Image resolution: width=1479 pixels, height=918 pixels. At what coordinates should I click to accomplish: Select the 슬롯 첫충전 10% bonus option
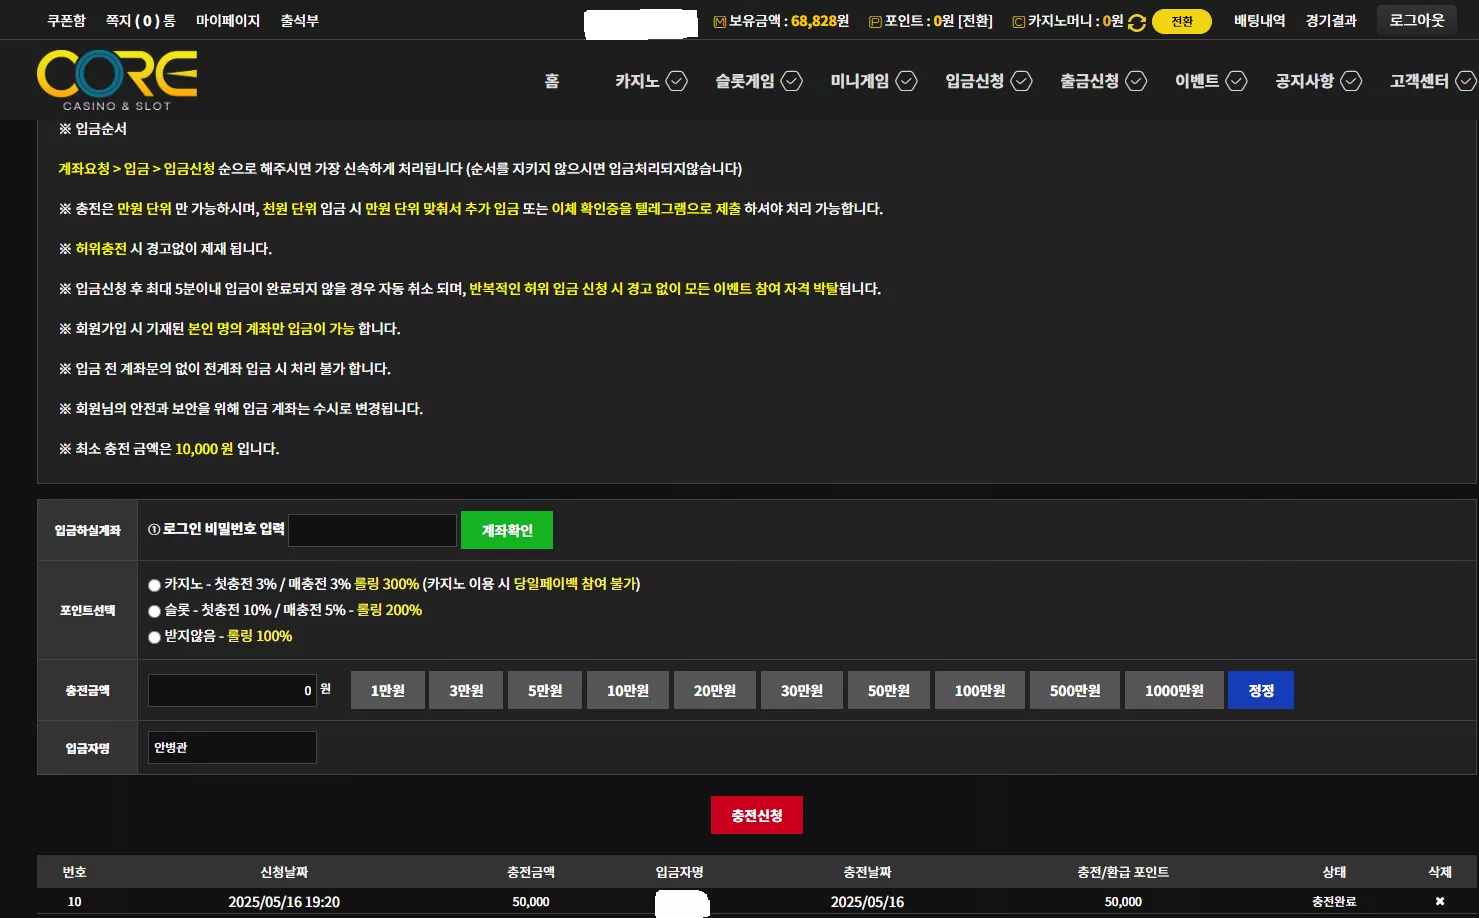tap(154, 611)
